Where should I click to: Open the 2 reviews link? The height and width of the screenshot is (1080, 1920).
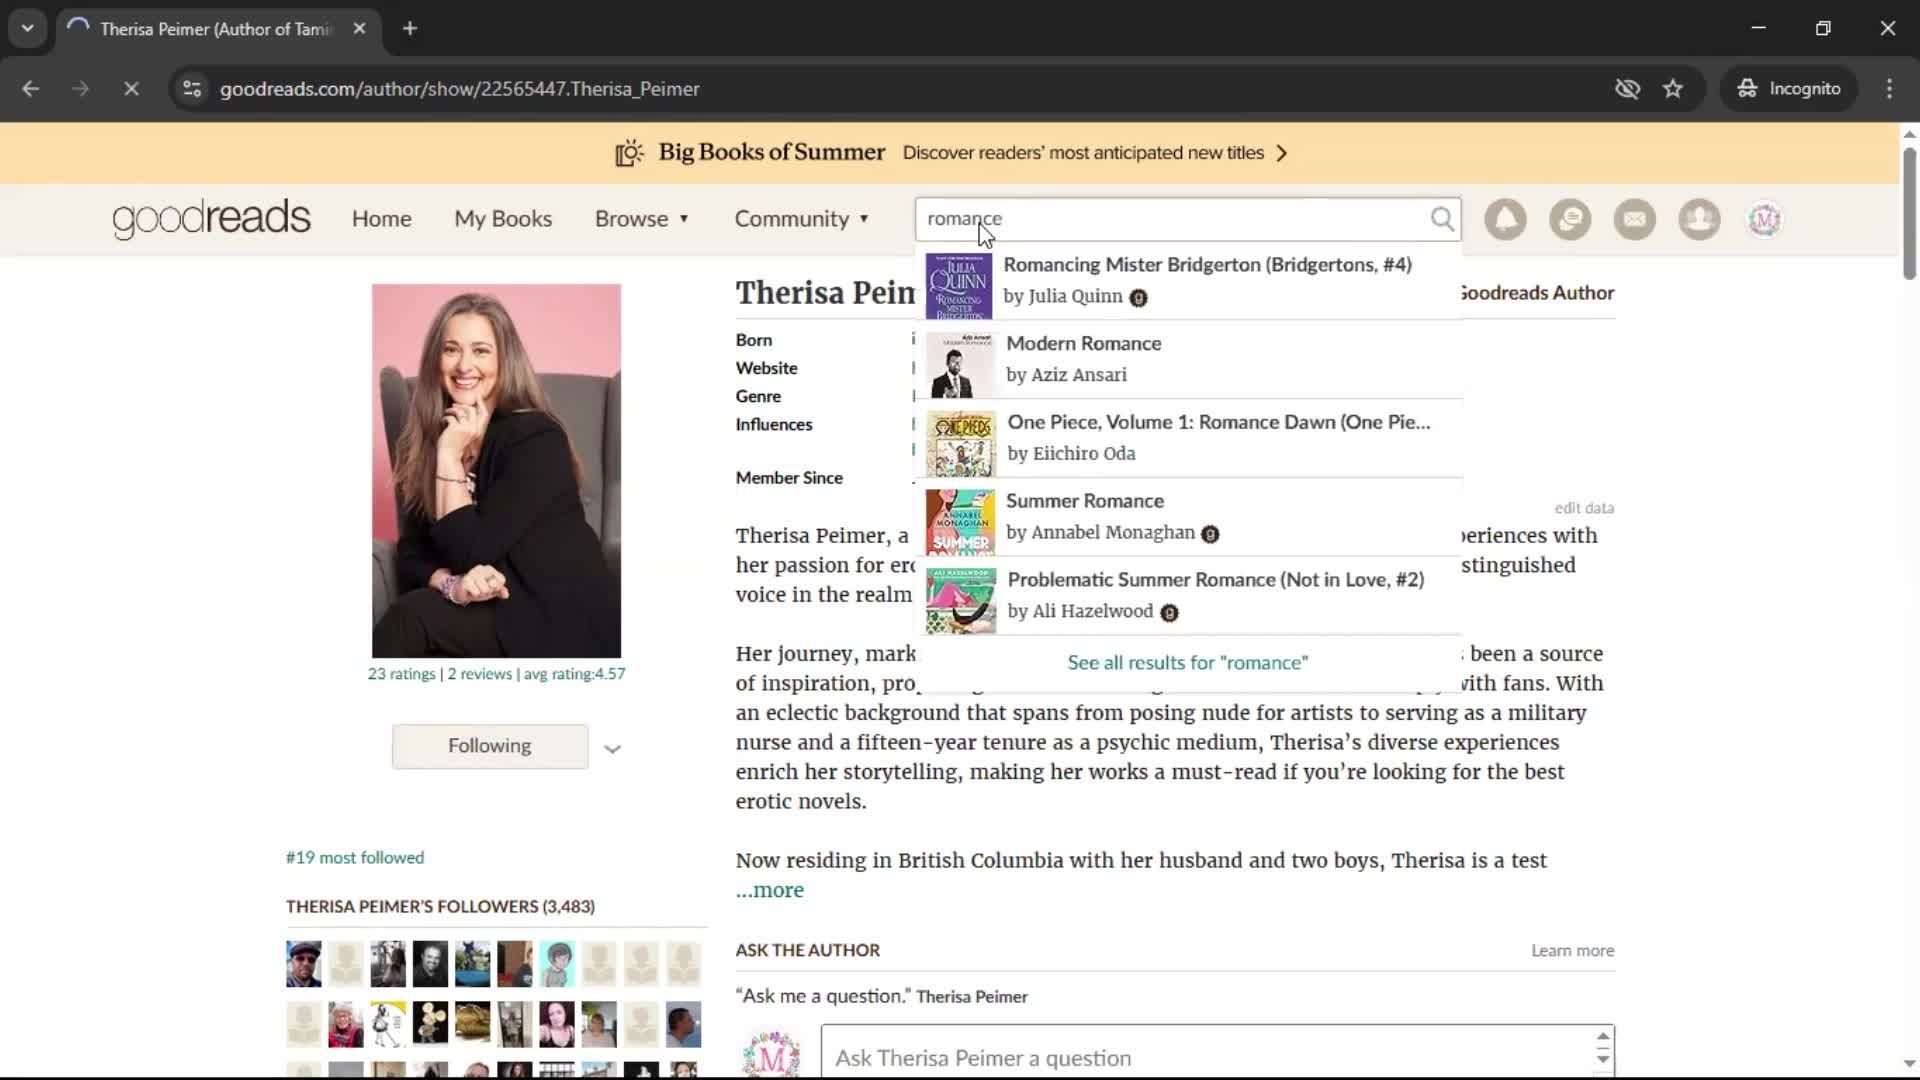[479, 674]
